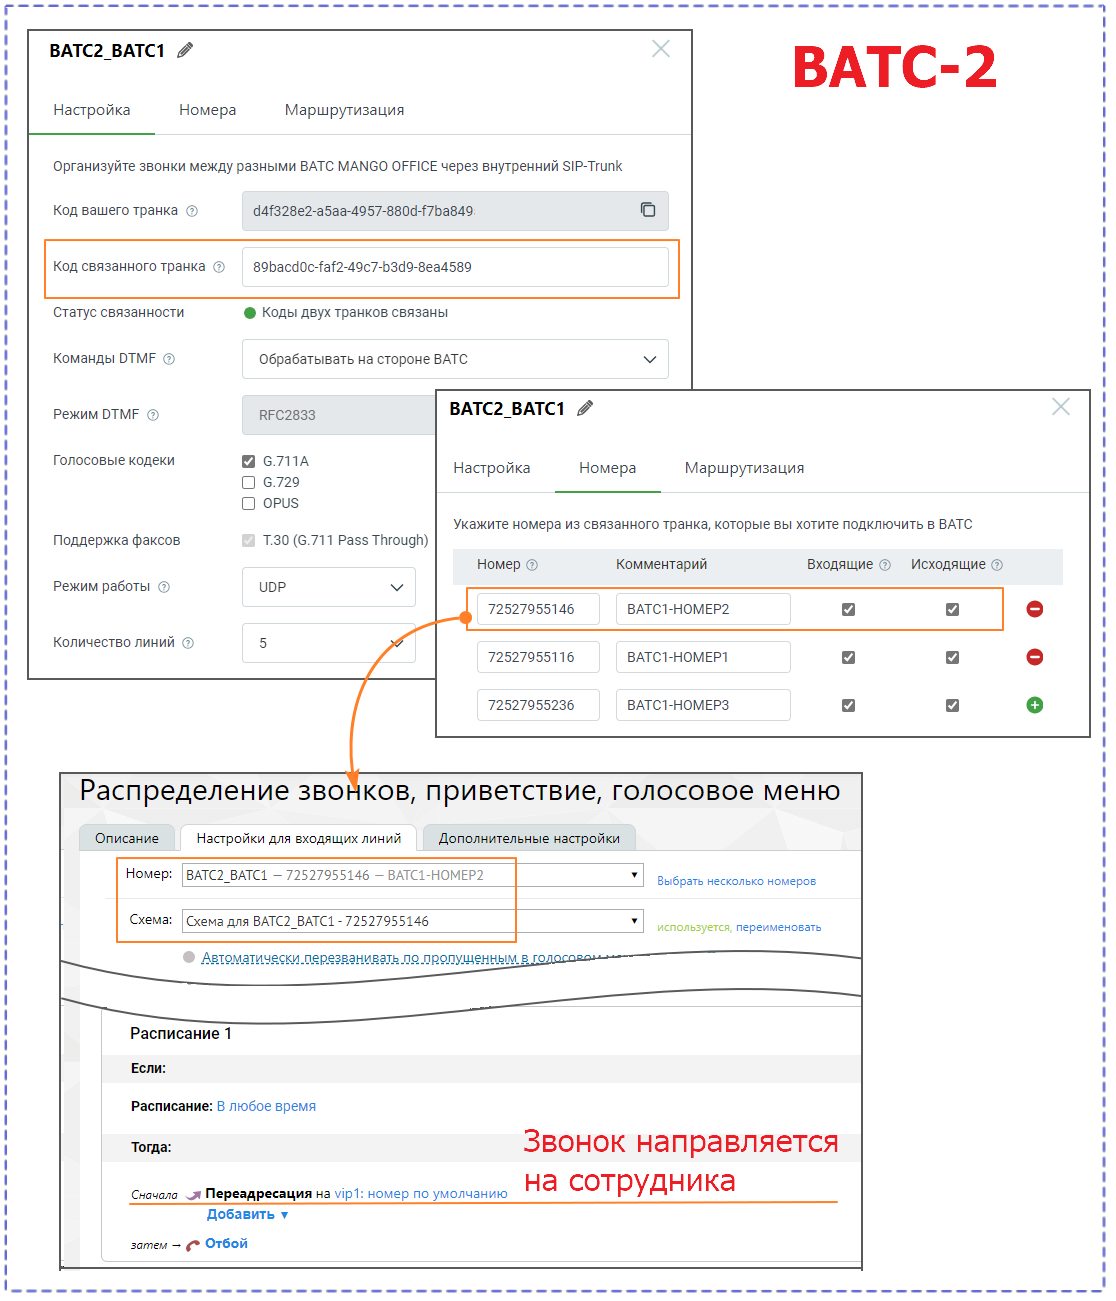This screenshot has width=1116, height=1301.
Task: Expand the Добавить action dropdown
Action: pyautogui.click(x=248, y=1214)
